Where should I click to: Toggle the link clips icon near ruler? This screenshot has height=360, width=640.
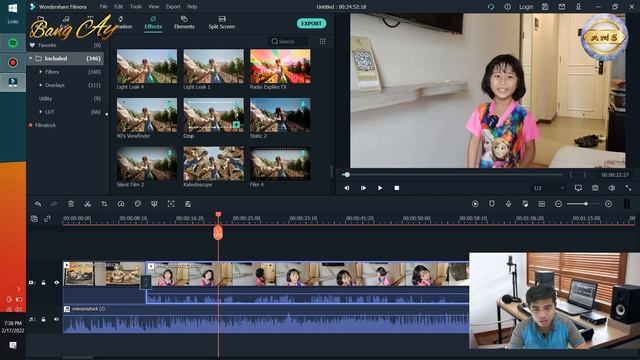(x=47, y=219)
